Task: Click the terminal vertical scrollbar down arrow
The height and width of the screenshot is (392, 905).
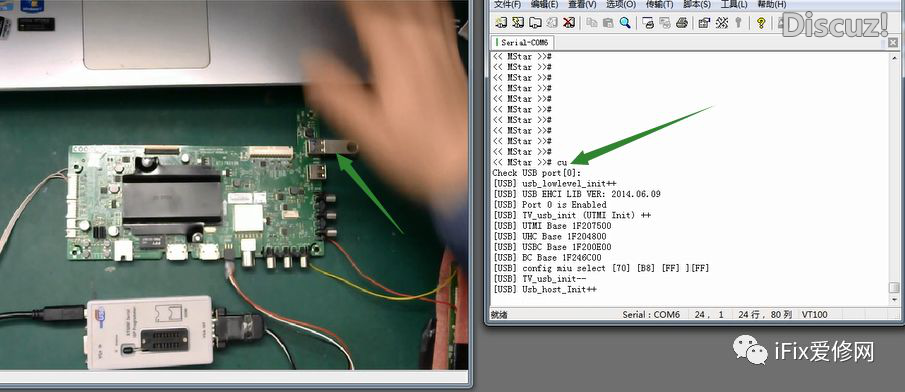Action: [894, 300]
